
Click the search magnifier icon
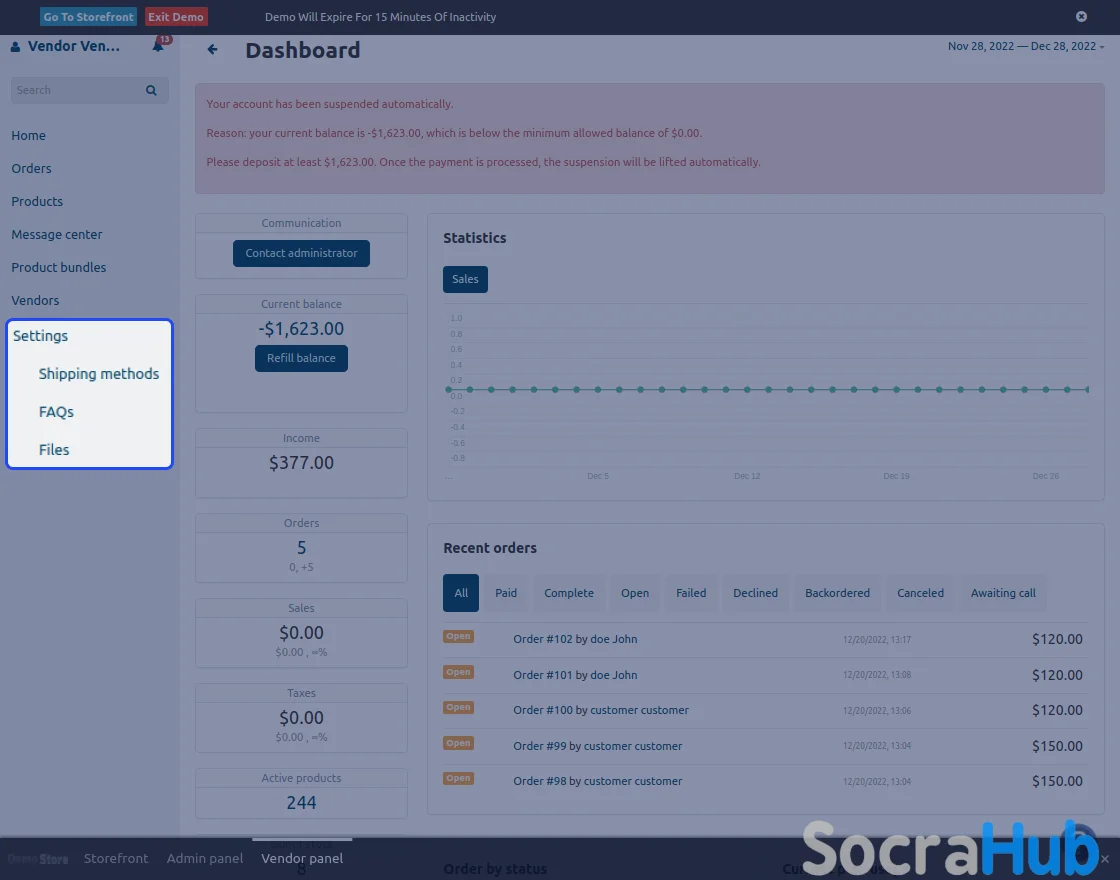click(151, 90)
